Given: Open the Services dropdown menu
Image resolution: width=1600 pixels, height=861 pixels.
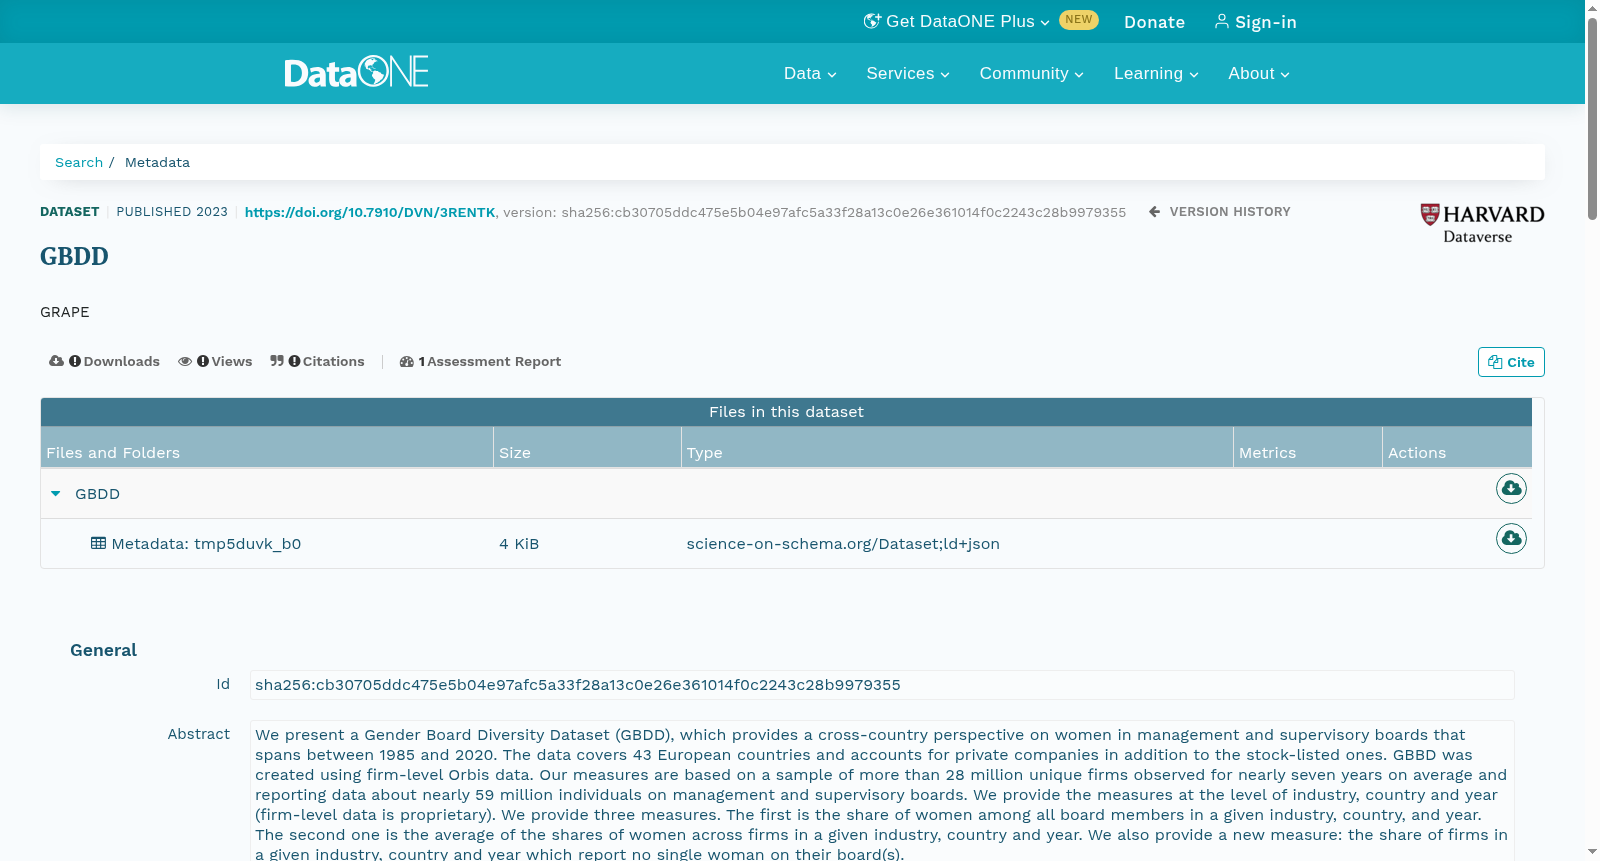Looking at the screenshot, I should pos(908,73).
